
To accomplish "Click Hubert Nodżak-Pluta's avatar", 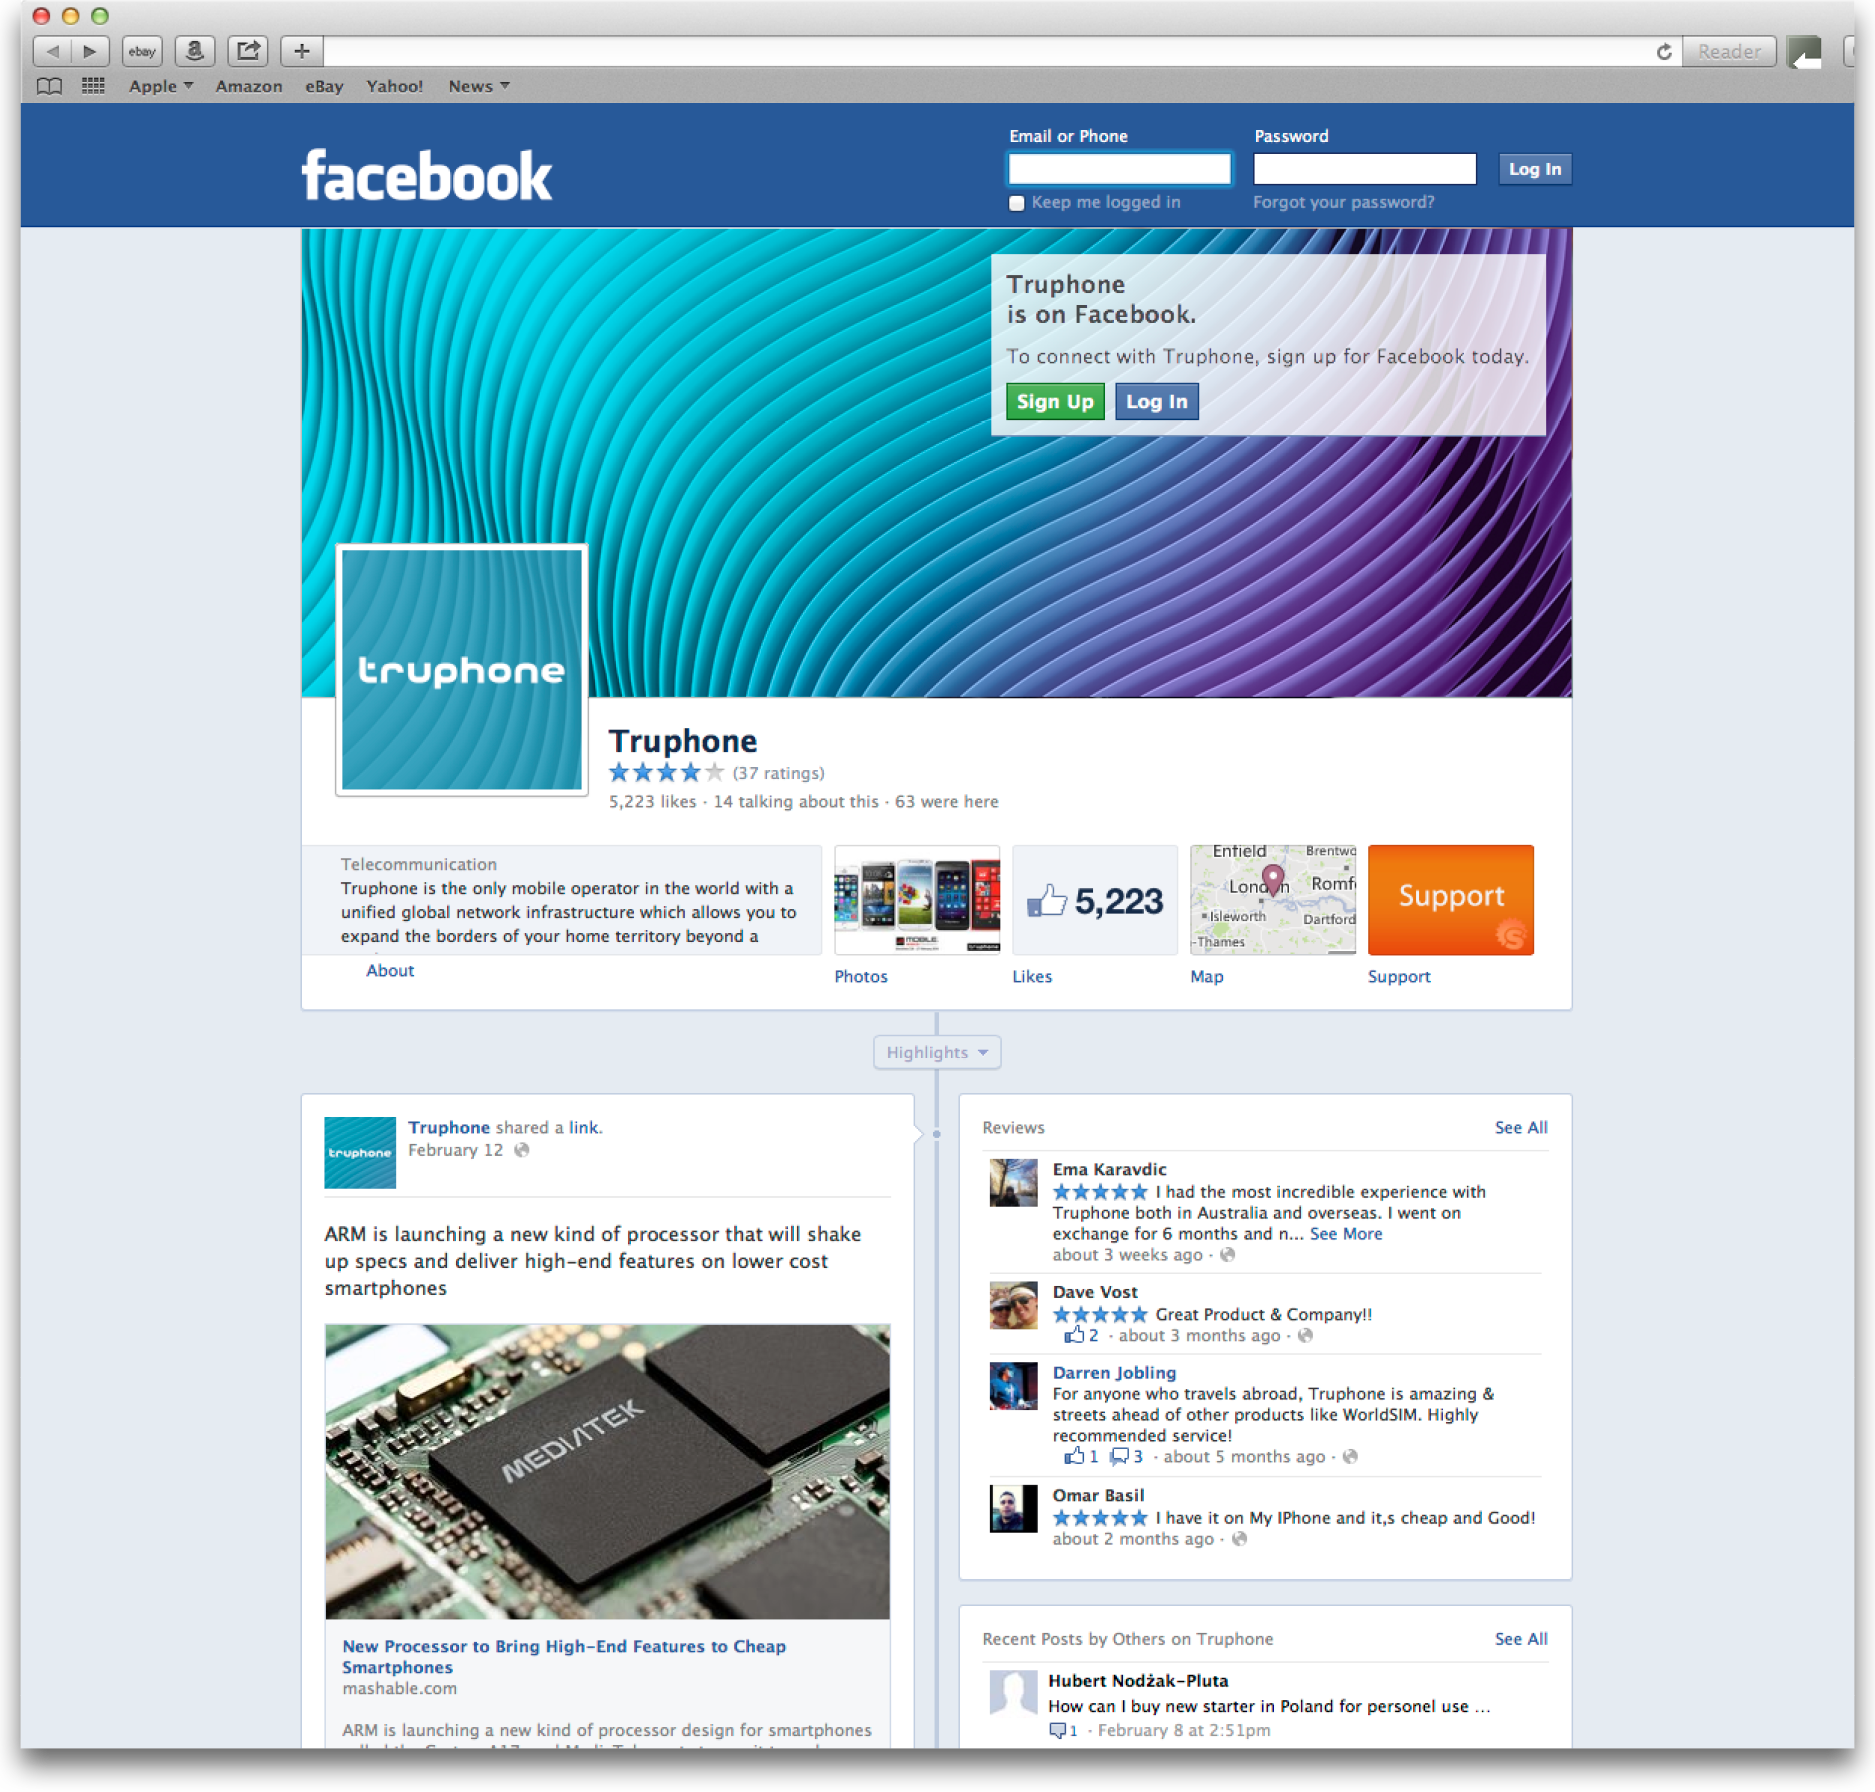I will [x=1013, y=1693].
